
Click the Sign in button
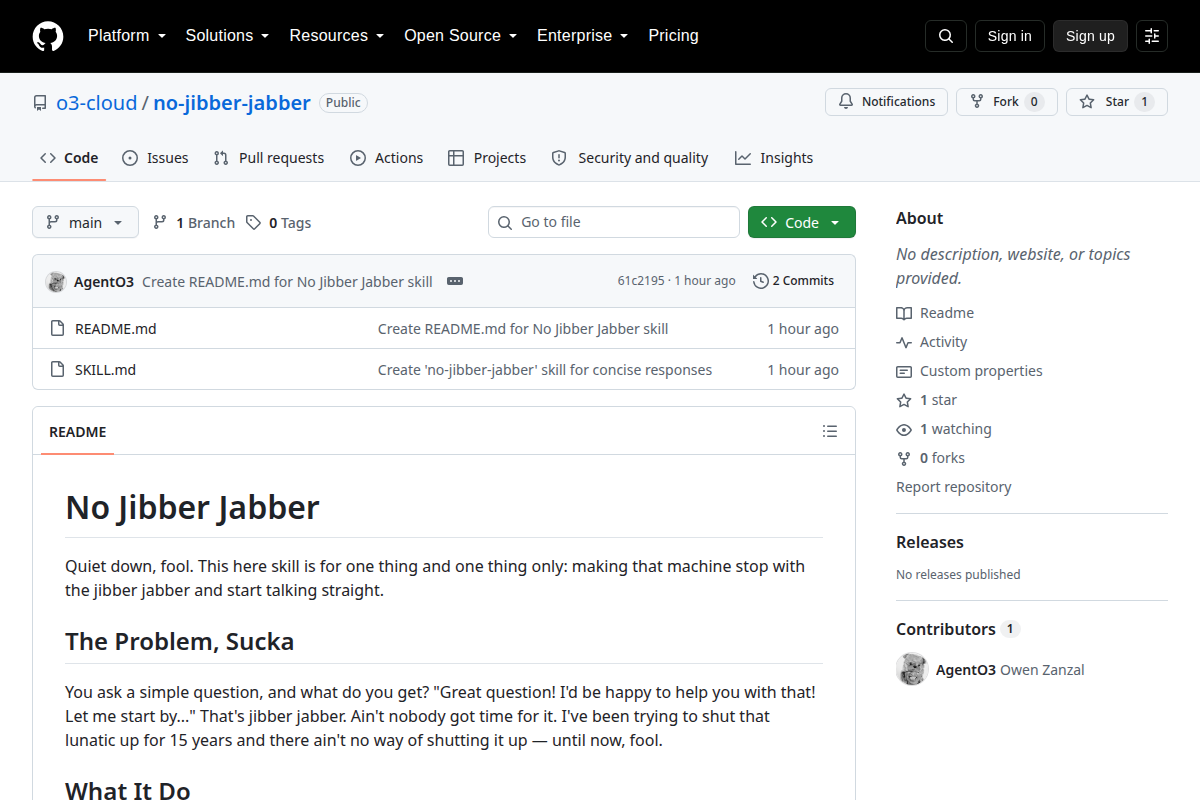pos(1009,36)
